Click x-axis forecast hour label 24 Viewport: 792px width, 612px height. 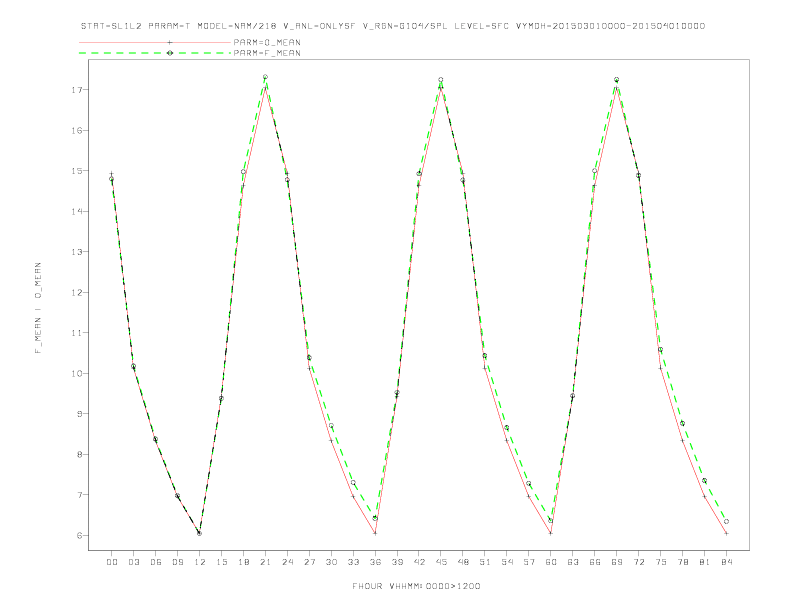coord(287,562)
